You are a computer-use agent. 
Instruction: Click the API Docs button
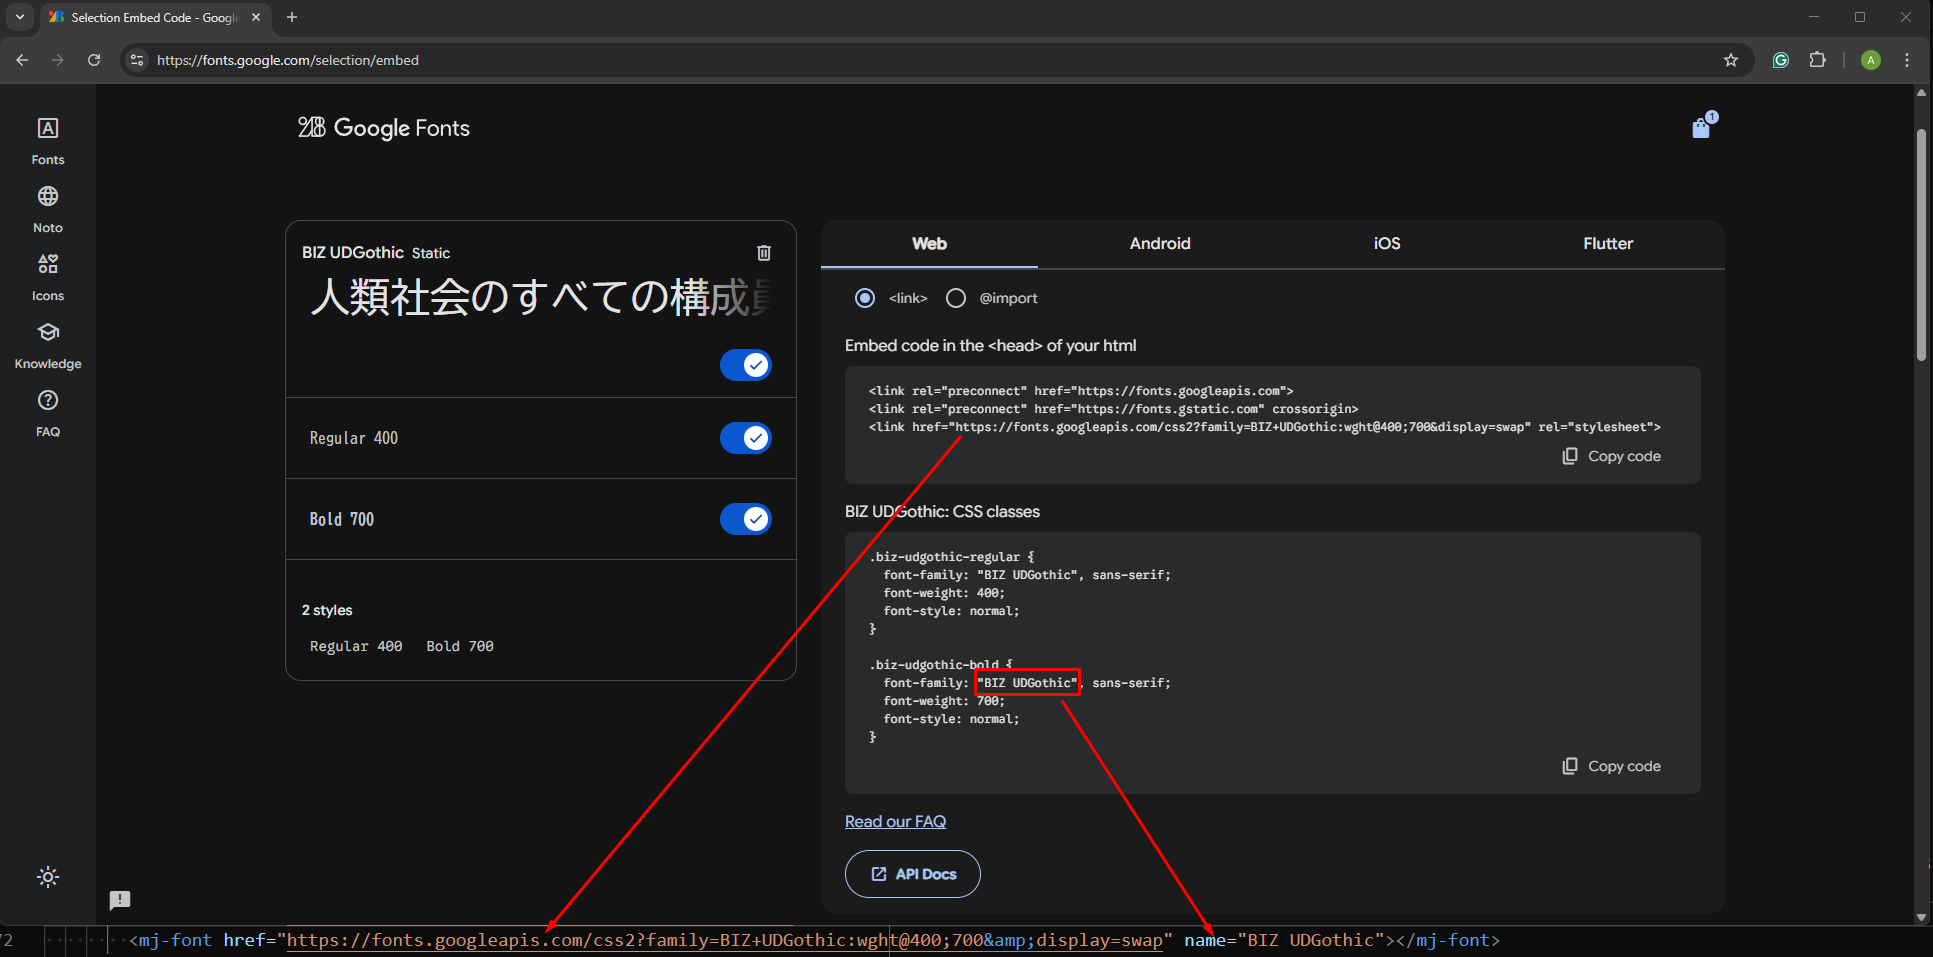[912, 874]
